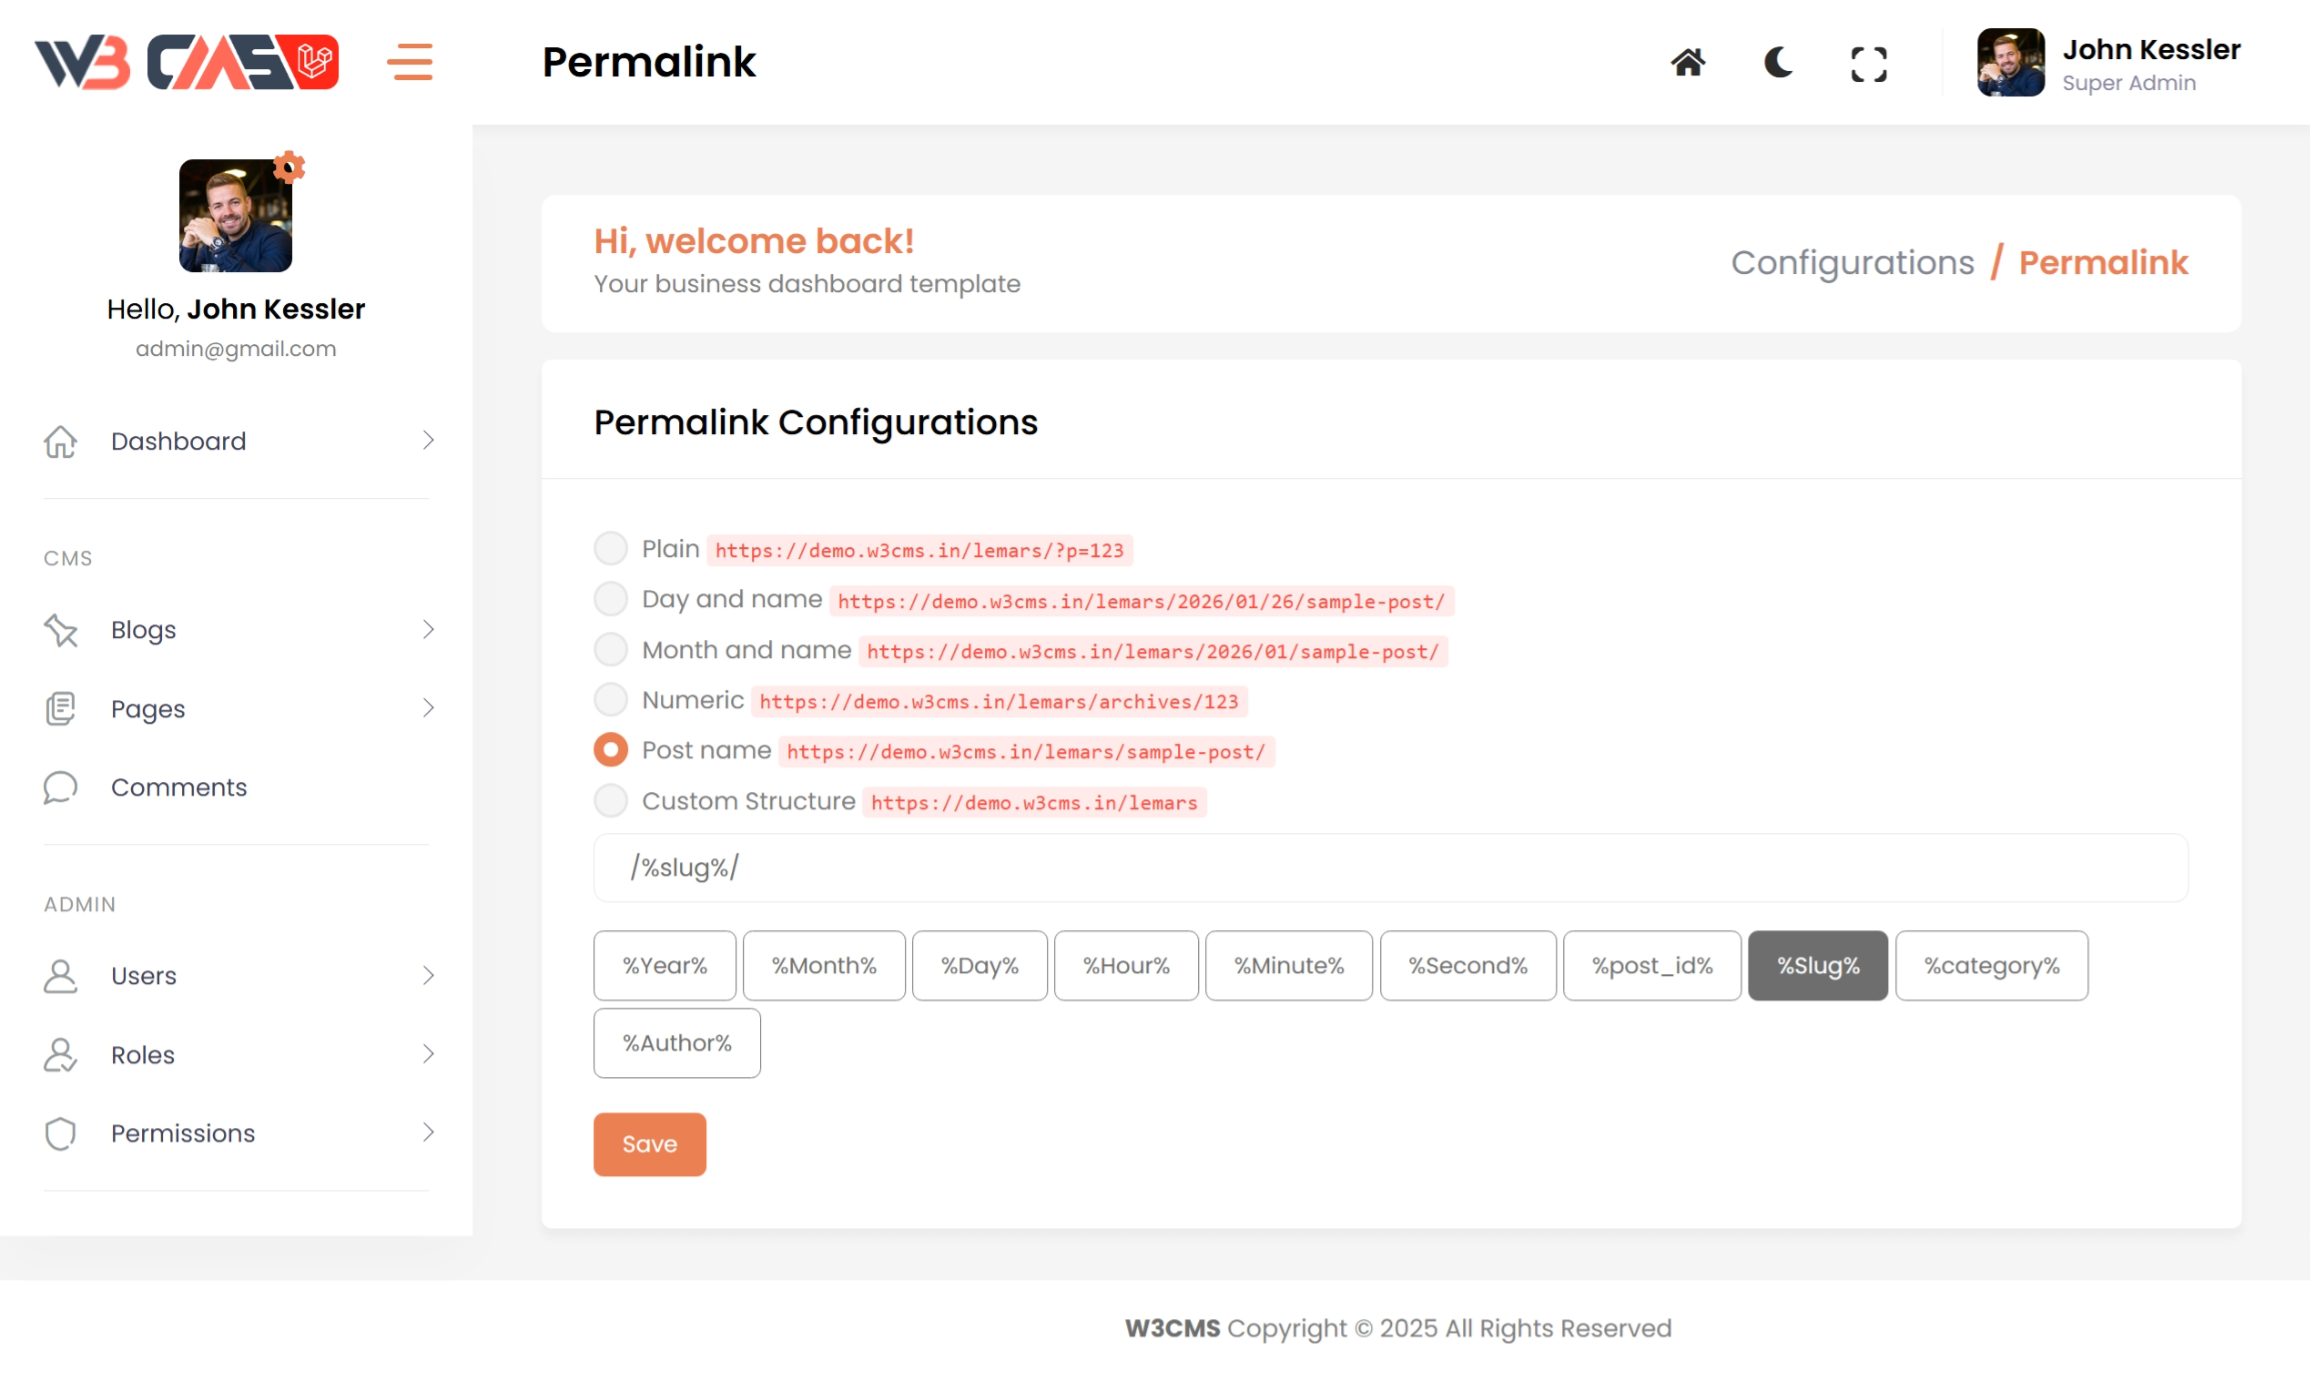Expand the Permissions sidebar chevron
Image resolution: width=2310 pixels, height=1376 pixels.
(x=428, y=1133)
